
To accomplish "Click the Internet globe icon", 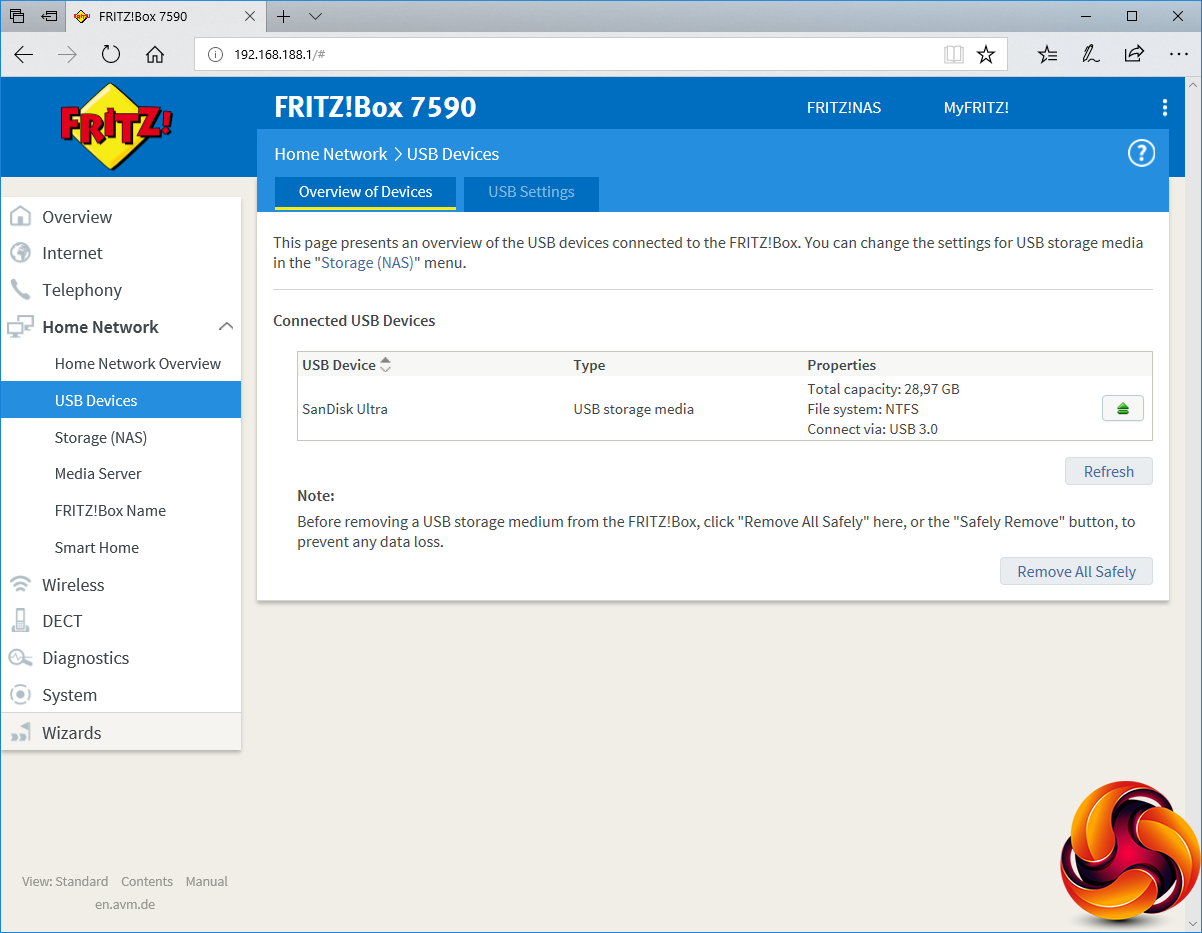I will point(19,253).
